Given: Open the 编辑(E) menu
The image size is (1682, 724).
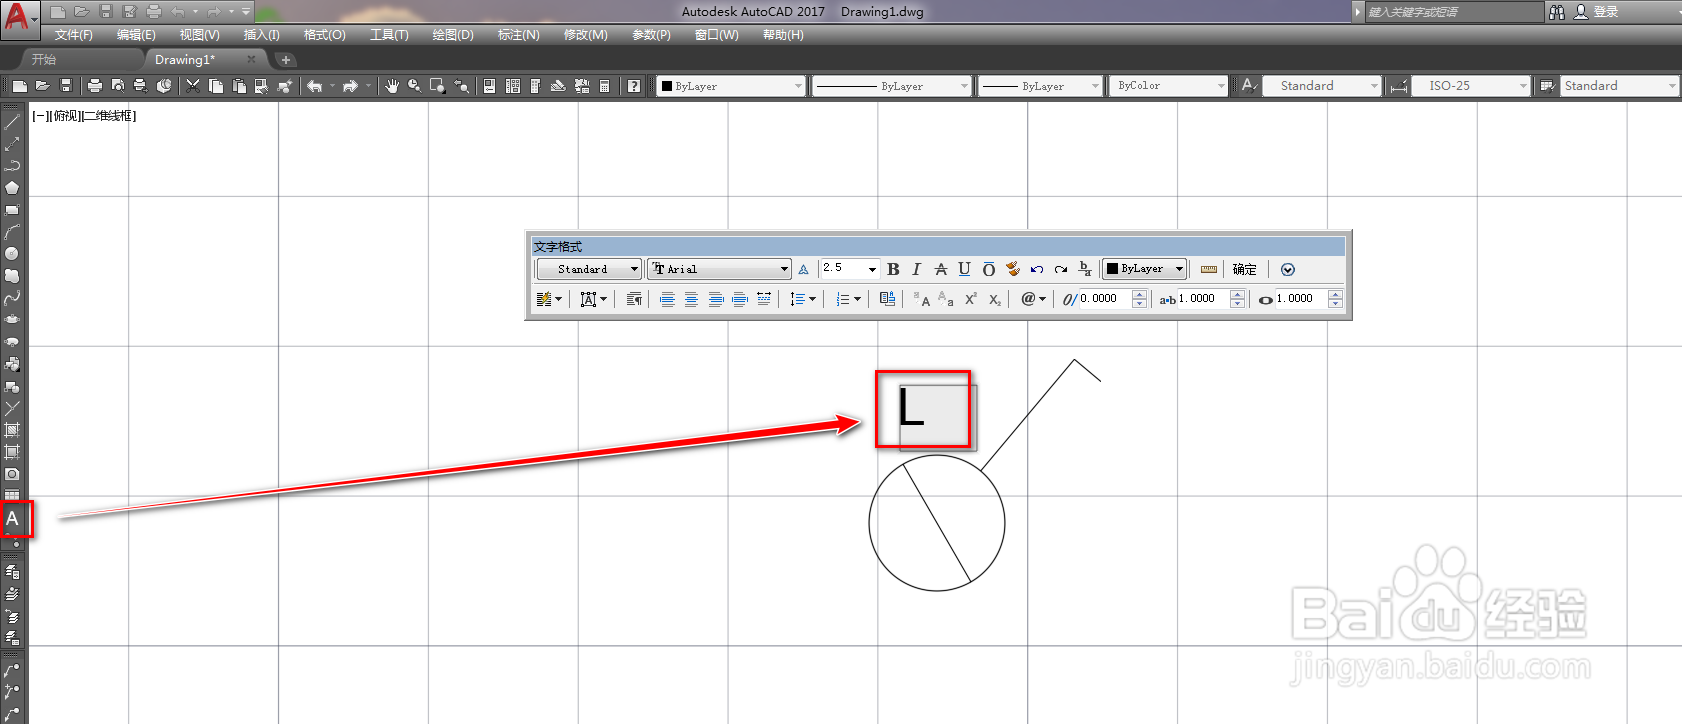Looking at the screenshot, I should tap(136, 35).
